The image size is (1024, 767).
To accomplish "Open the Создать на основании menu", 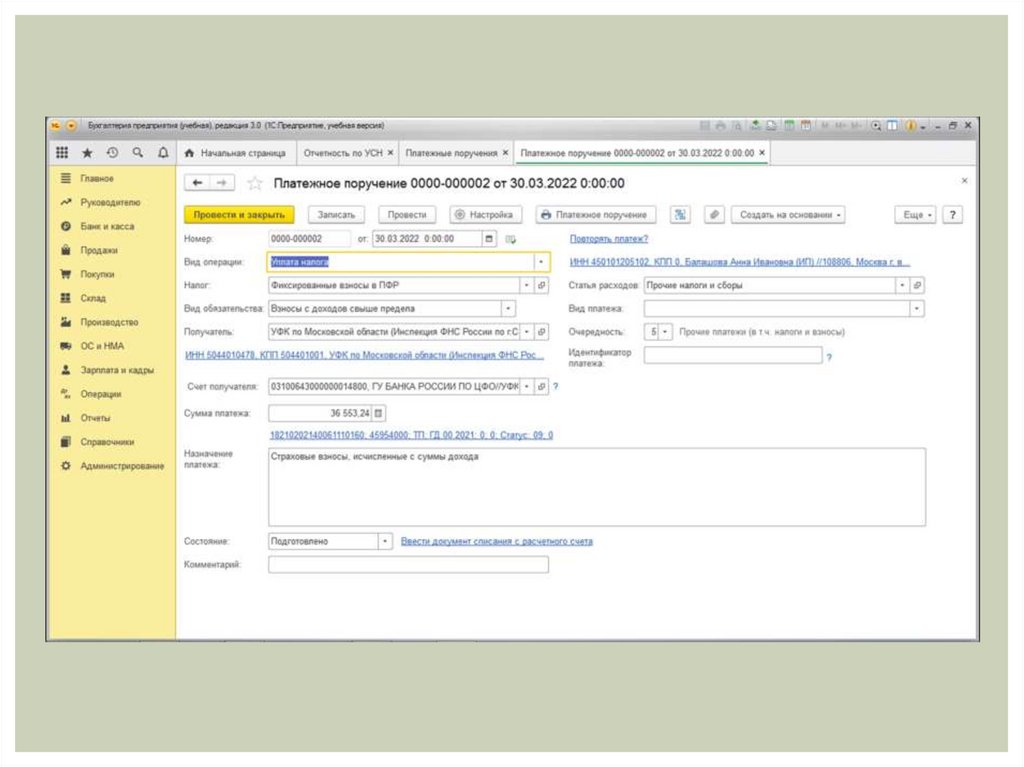I will point(789,215).
